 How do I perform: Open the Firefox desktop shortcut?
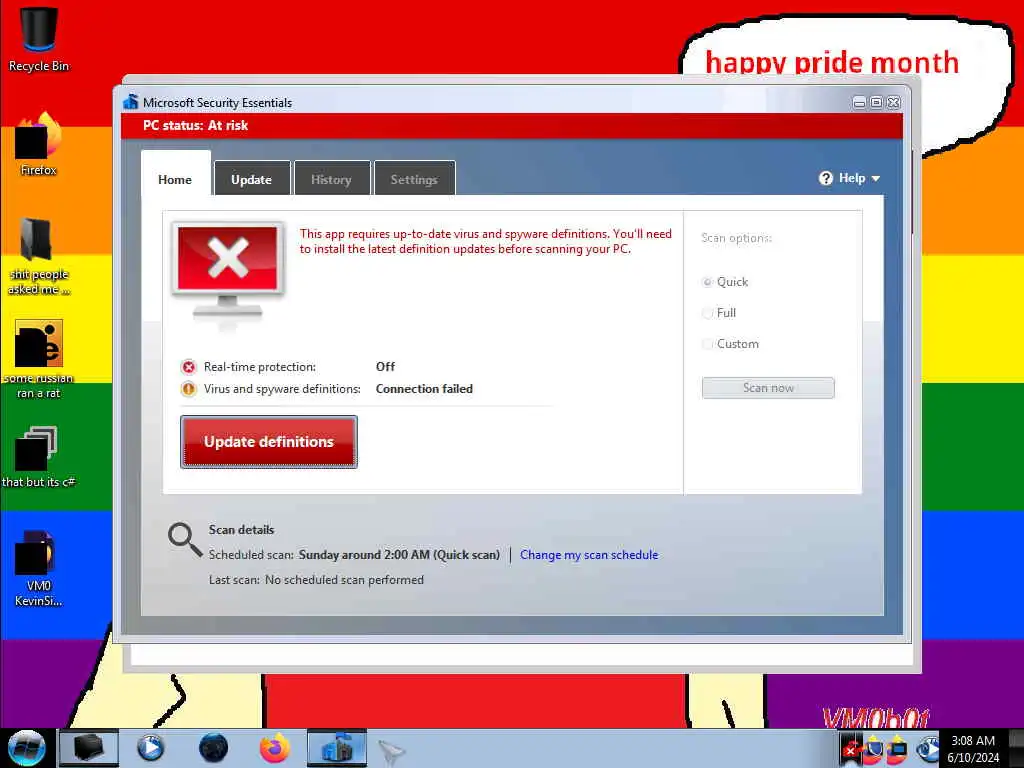(x=39, y=144)
